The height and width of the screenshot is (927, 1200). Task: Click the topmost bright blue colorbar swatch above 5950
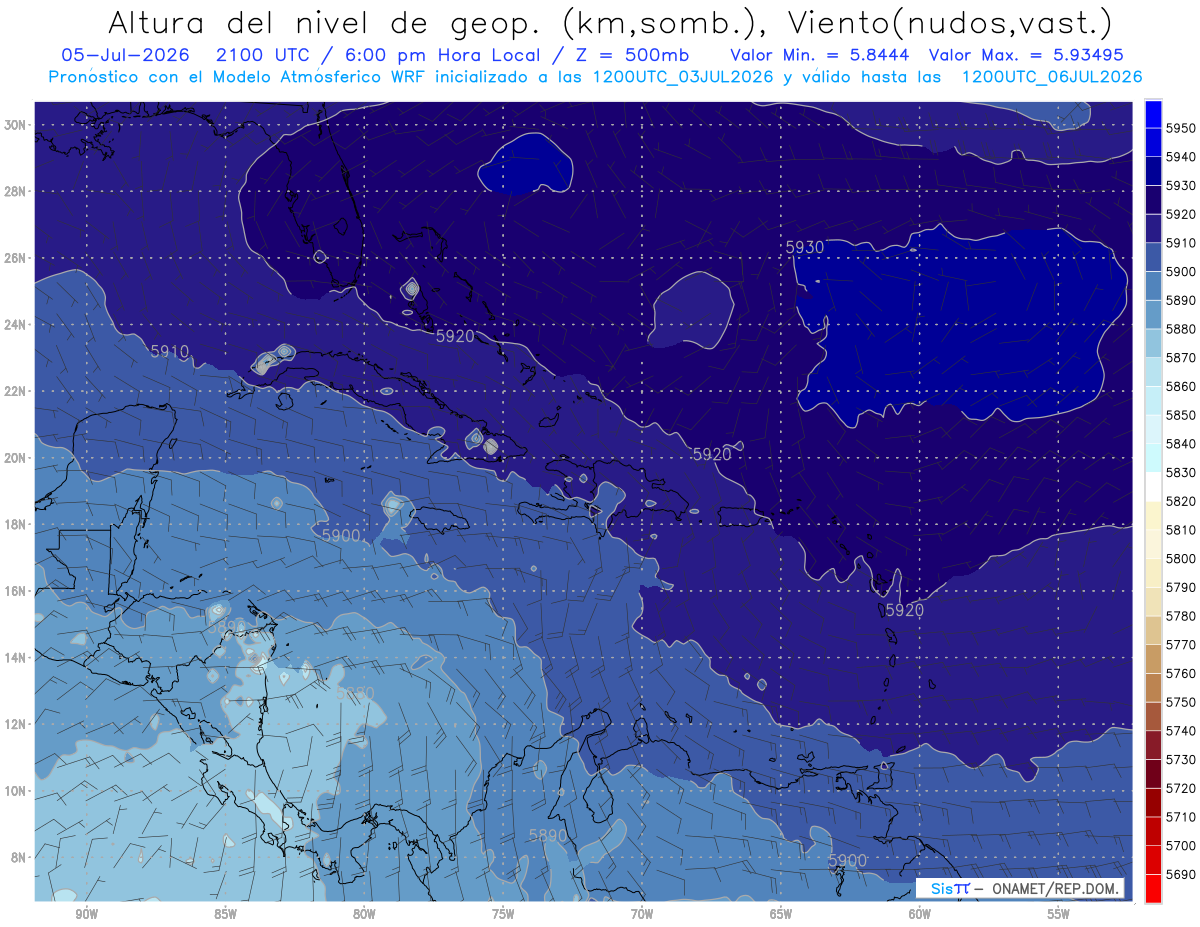click(1153, 114)
